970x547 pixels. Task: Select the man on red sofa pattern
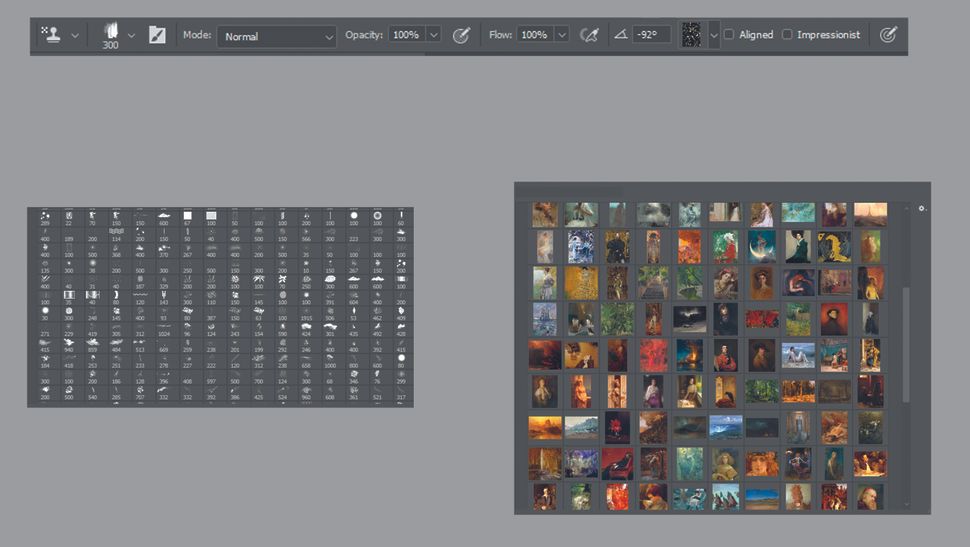617,464
